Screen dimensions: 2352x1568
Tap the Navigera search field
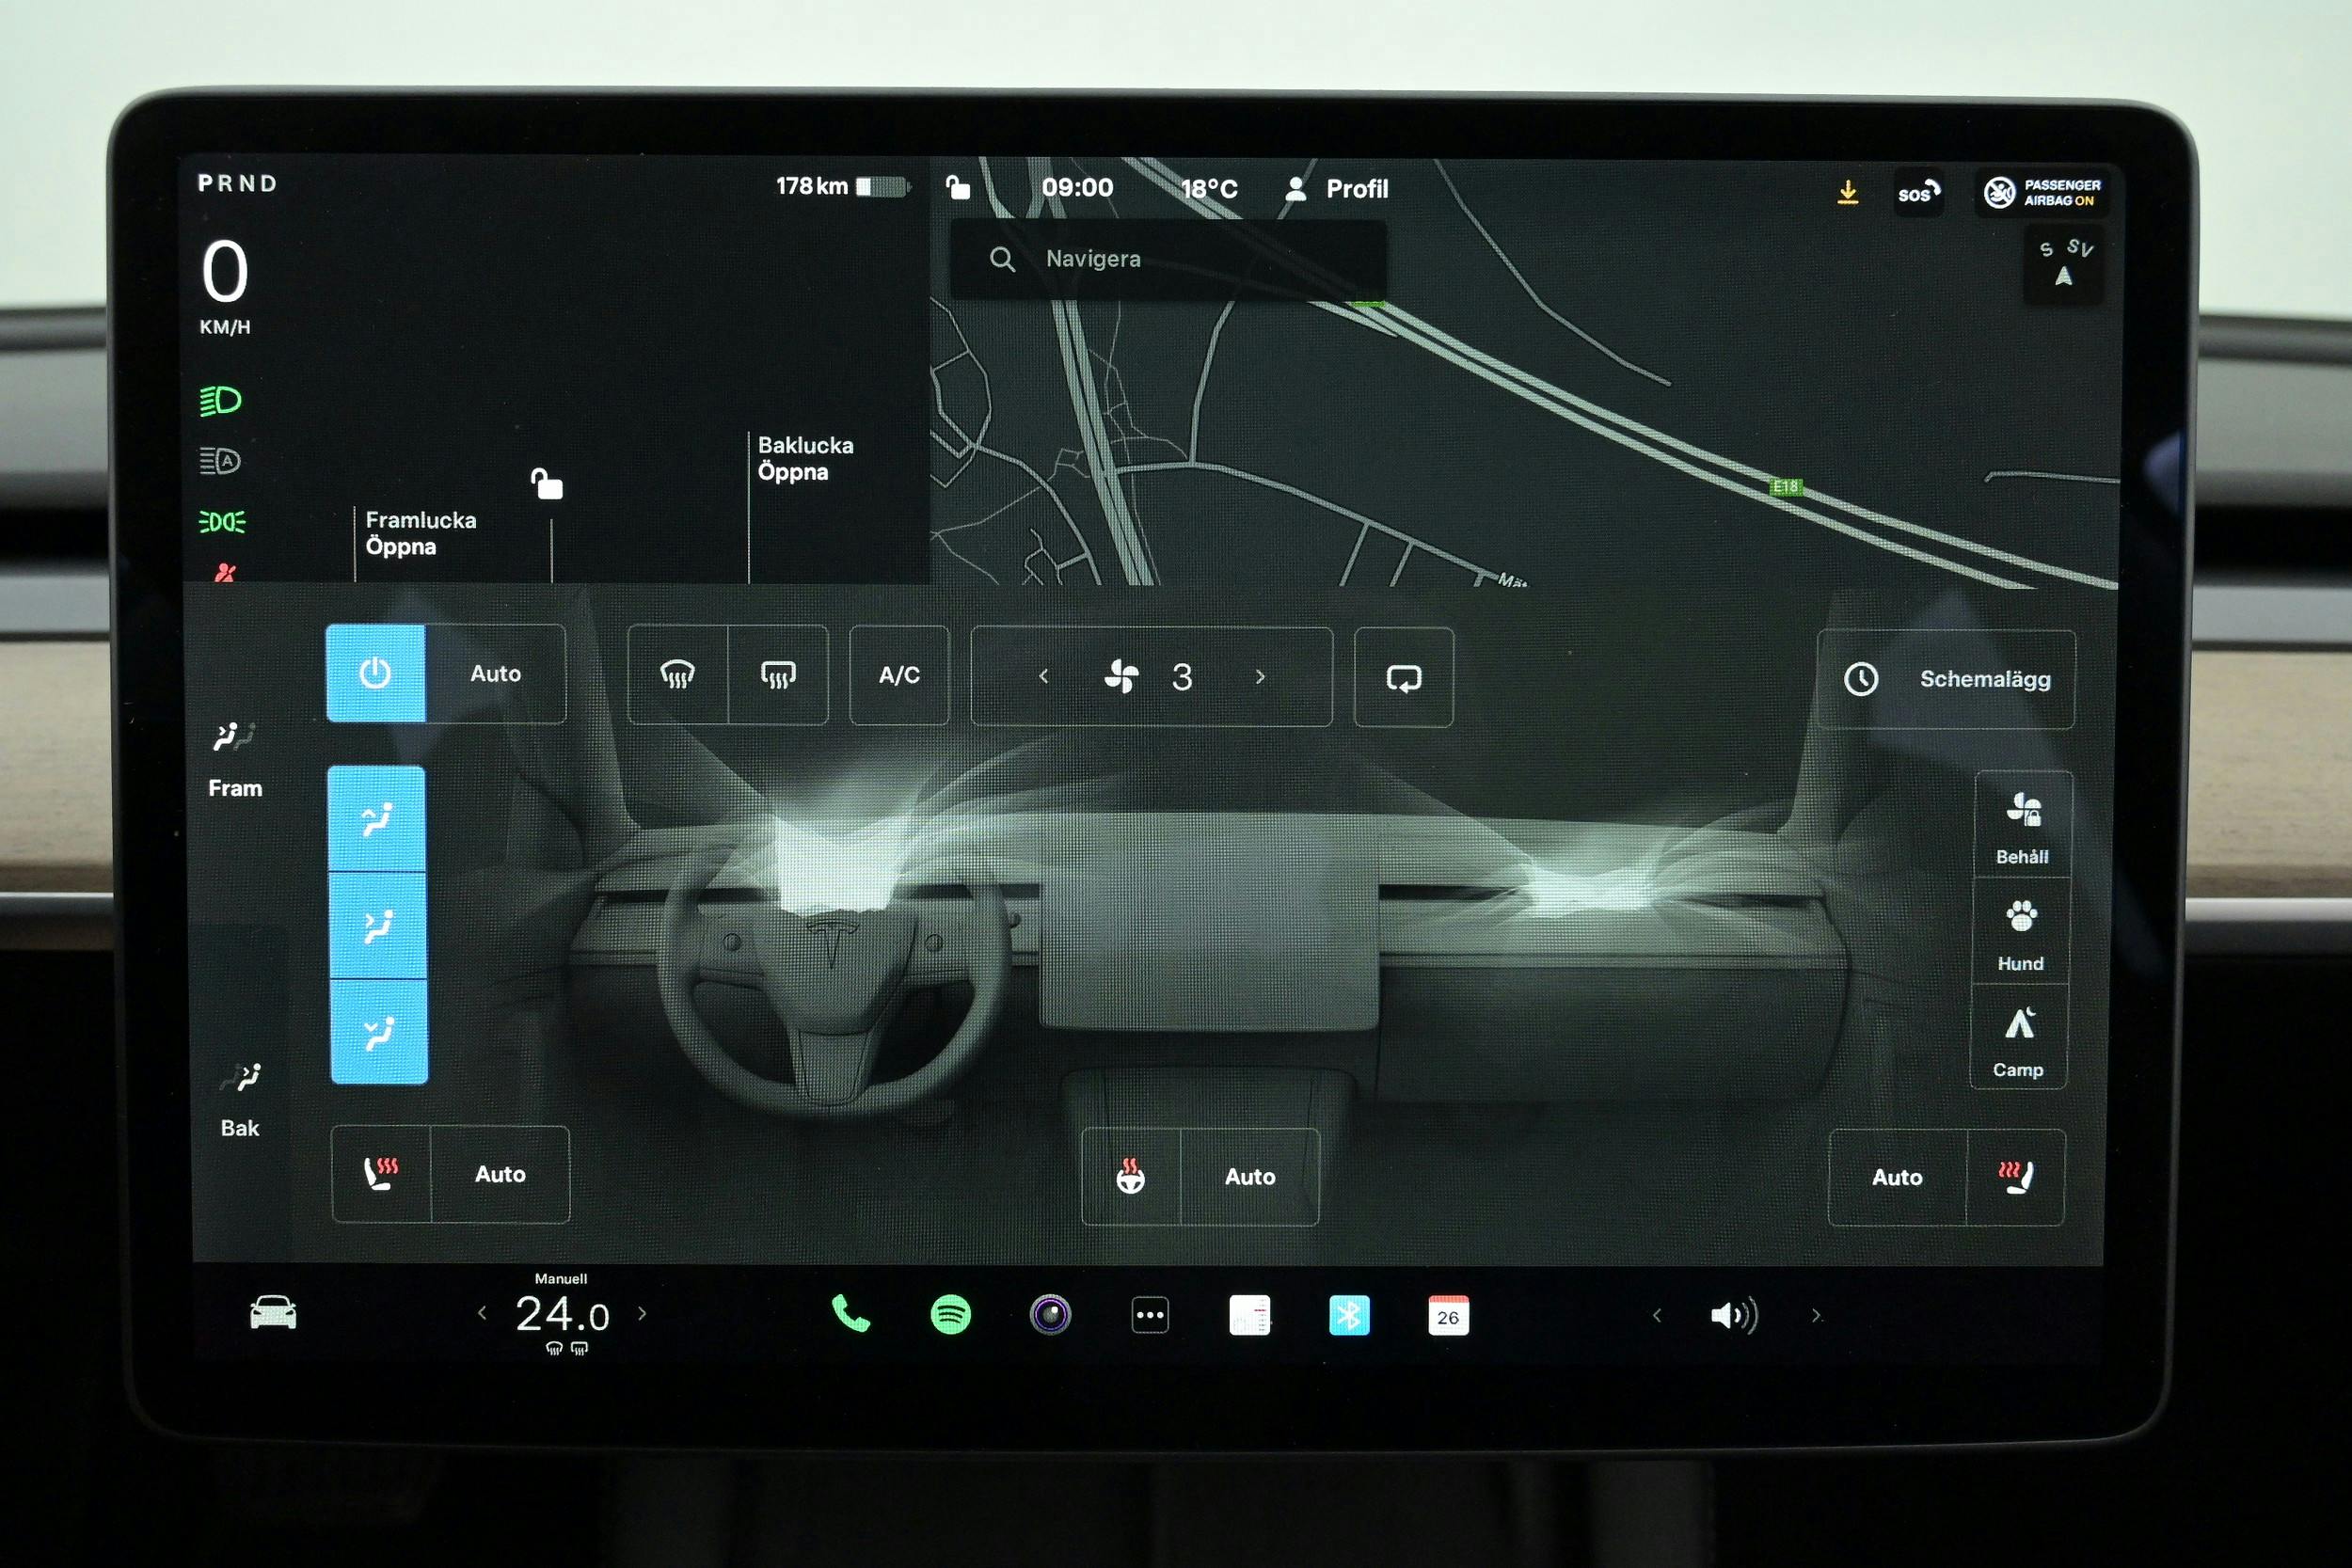(x=1168, y=259)
